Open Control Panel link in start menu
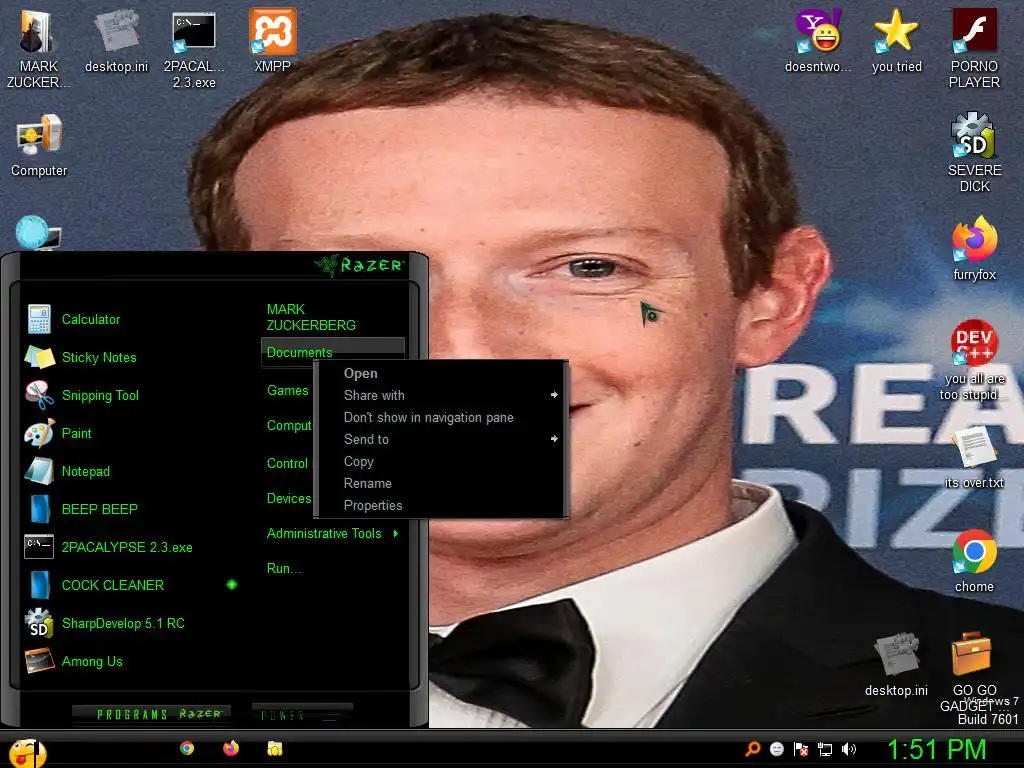This screenshot has width=1024, height=768. (x=287, y=463)
